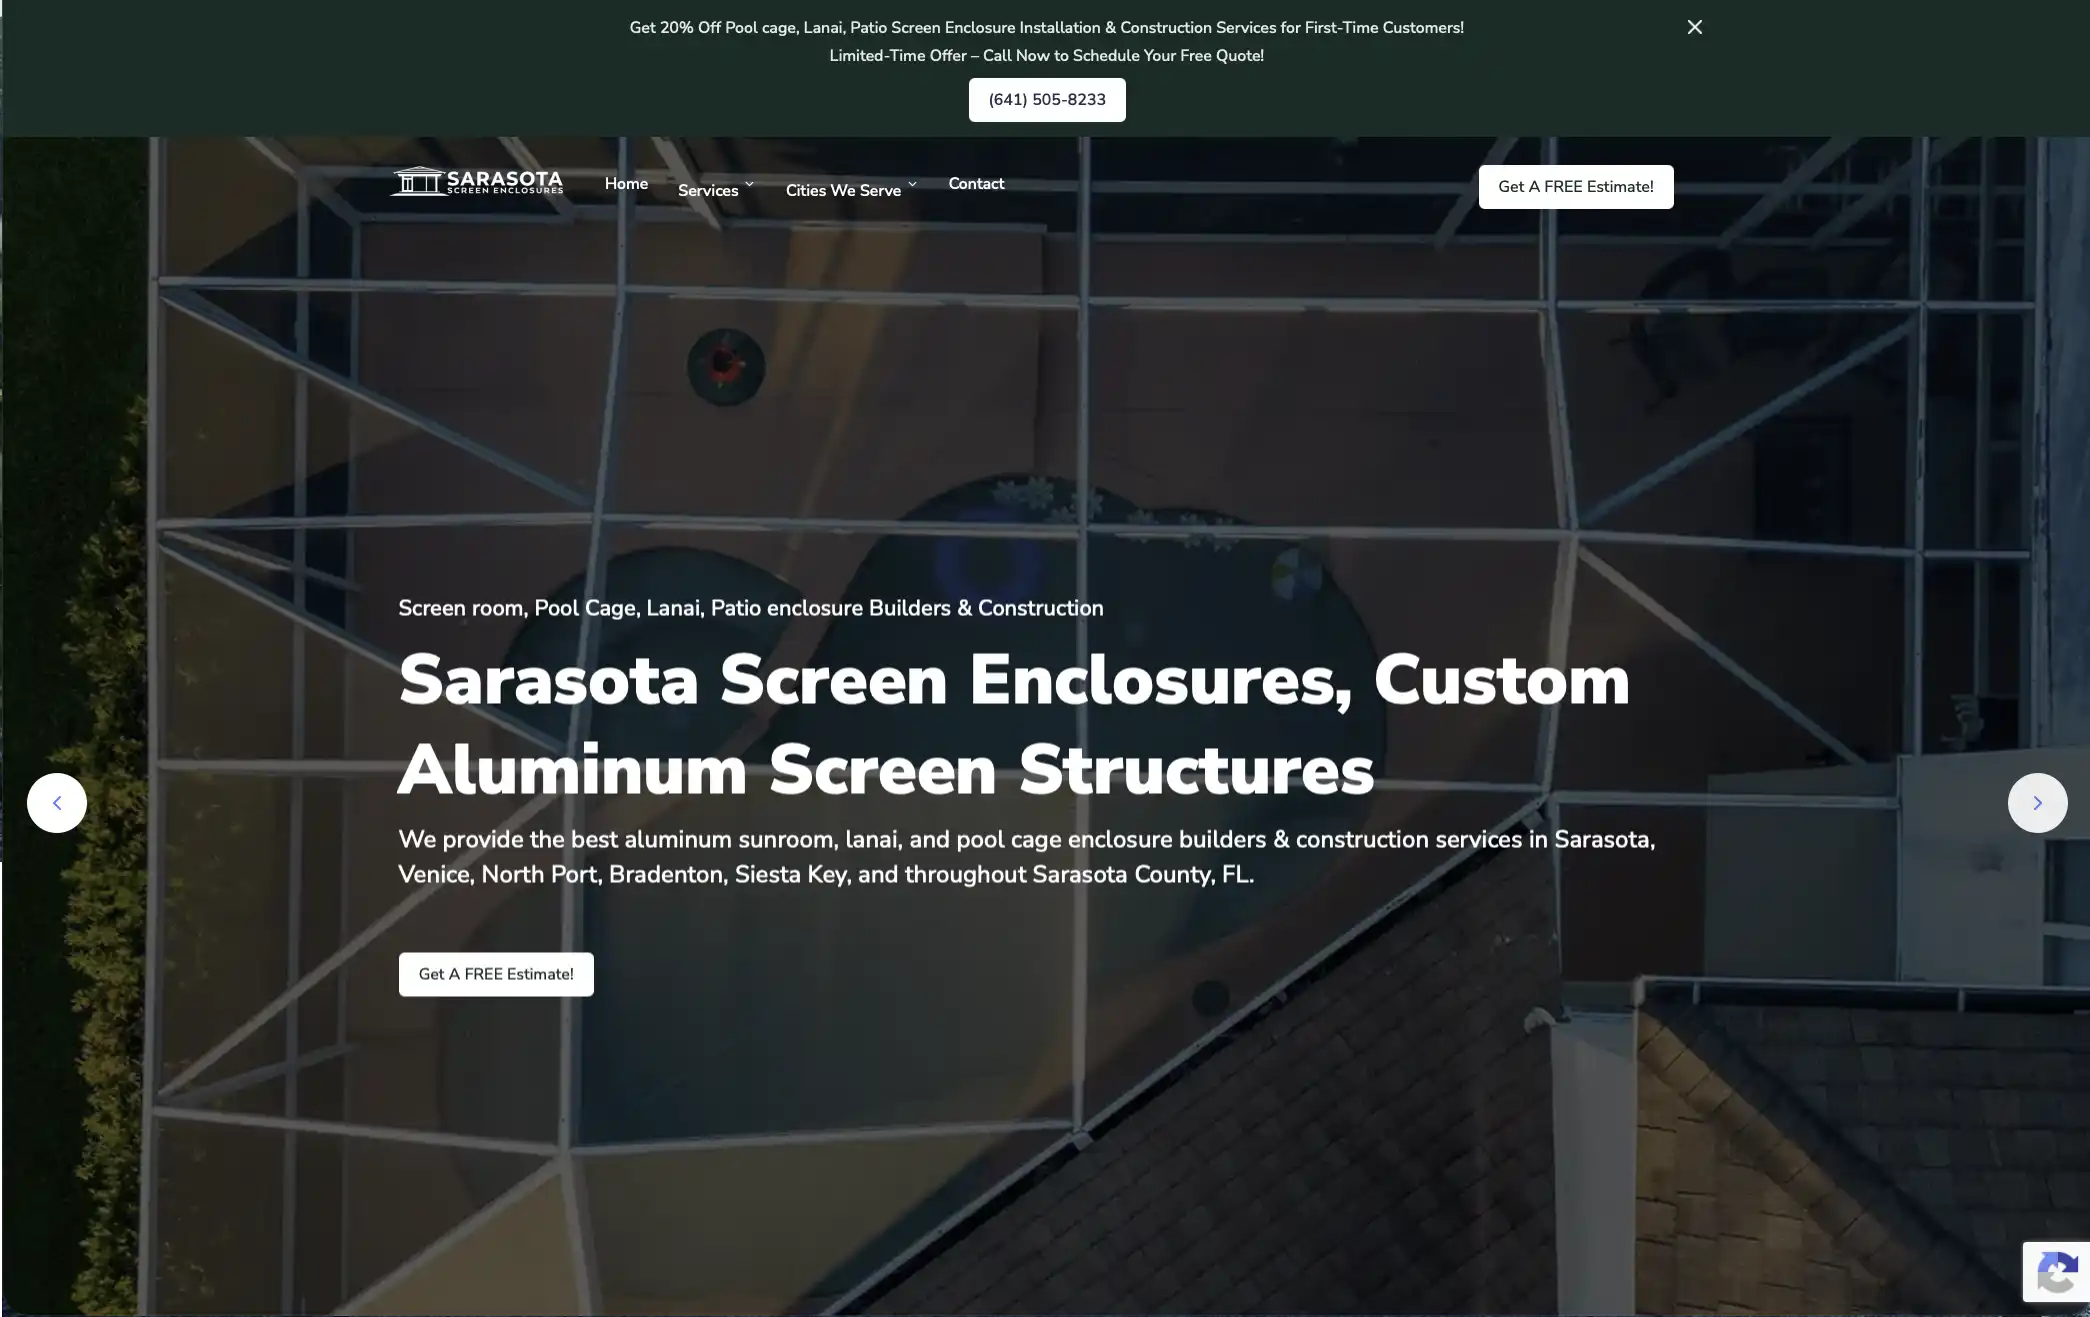Viewport: 2090px width, 1317px height.
Task: Click hero Get A FREE Estimate button
Action: click(496, 974)
